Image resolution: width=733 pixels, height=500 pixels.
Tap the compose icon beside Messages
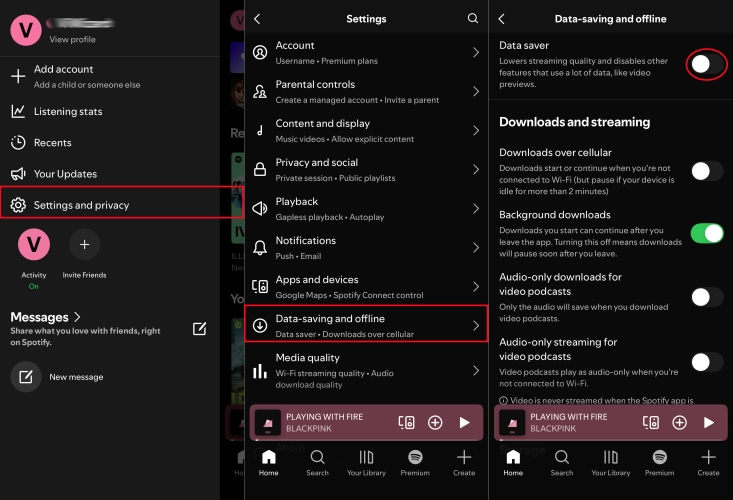pyautogui.click(x=200, y=329)
